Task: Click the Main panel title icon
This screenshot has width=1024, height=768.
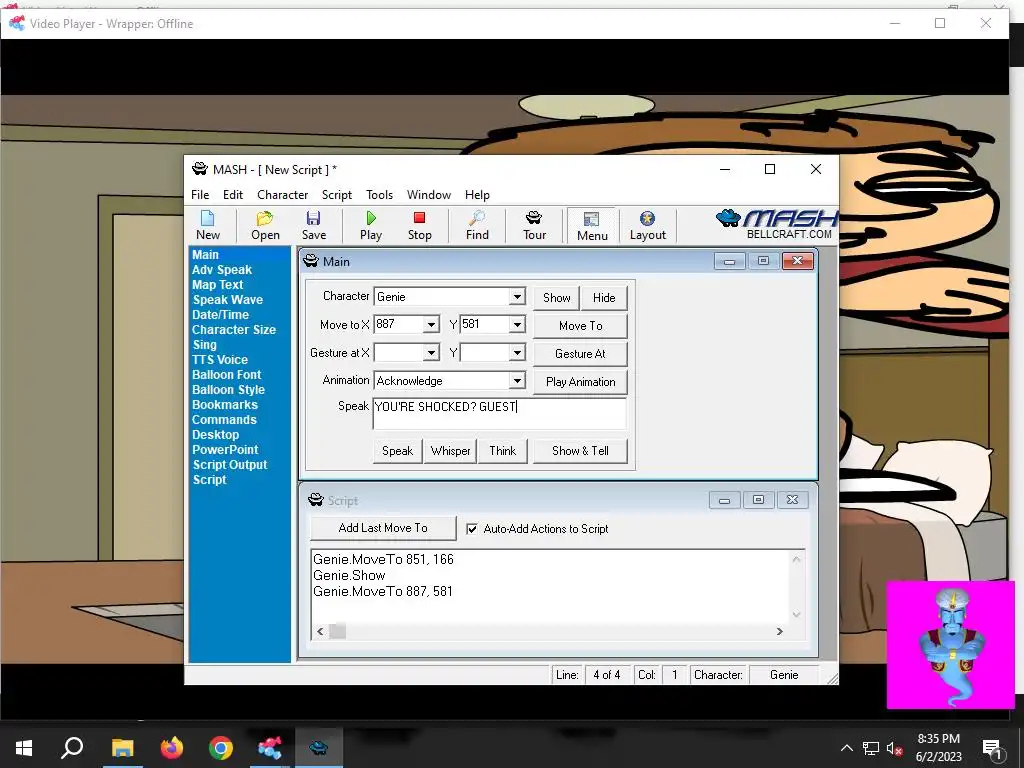Action: (311, 261)
